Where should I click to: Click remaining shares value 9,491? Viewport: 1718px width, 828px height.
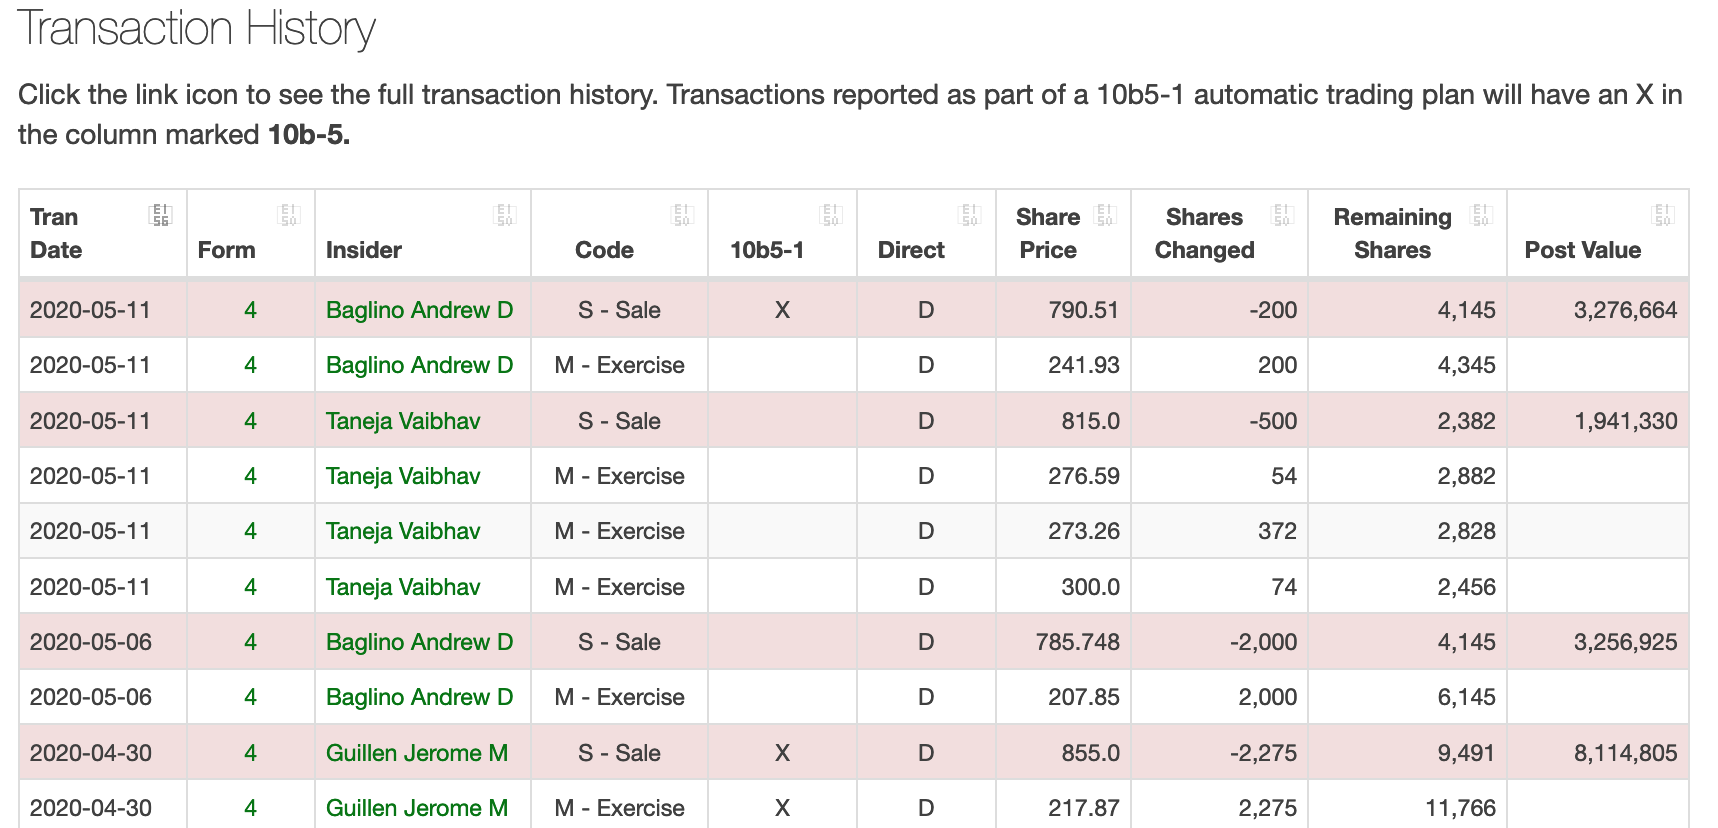tap(1466, 753)
